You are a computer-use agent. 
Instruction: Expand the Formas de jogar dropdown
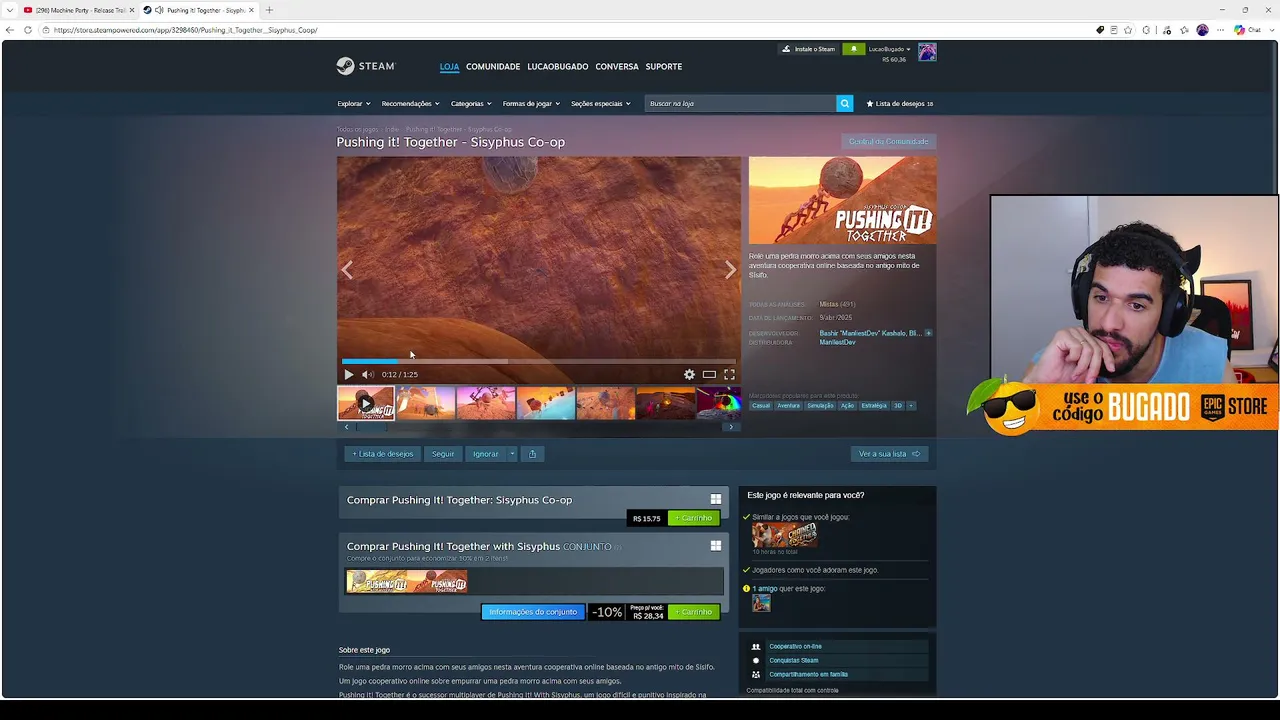tap(532, 103)
